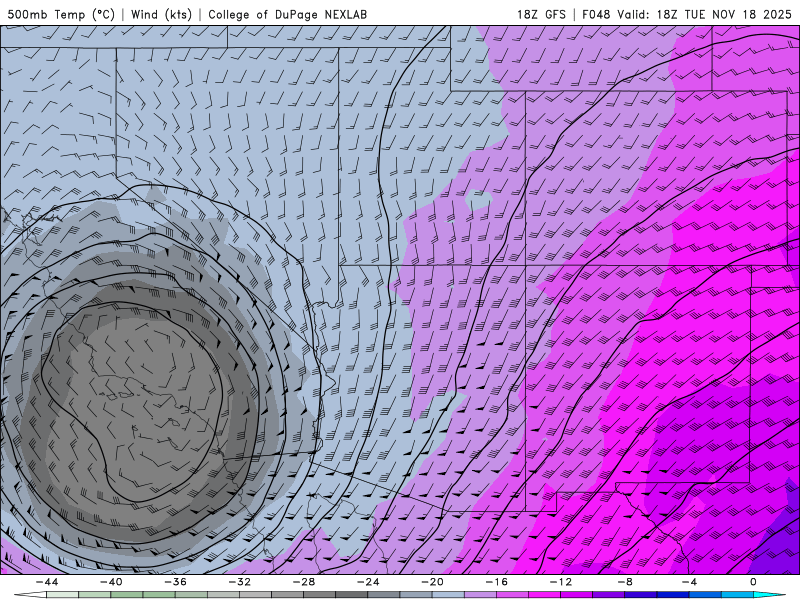Click the white arrow end of the color scale
The image size is (800, 600).
click(30, 595)
